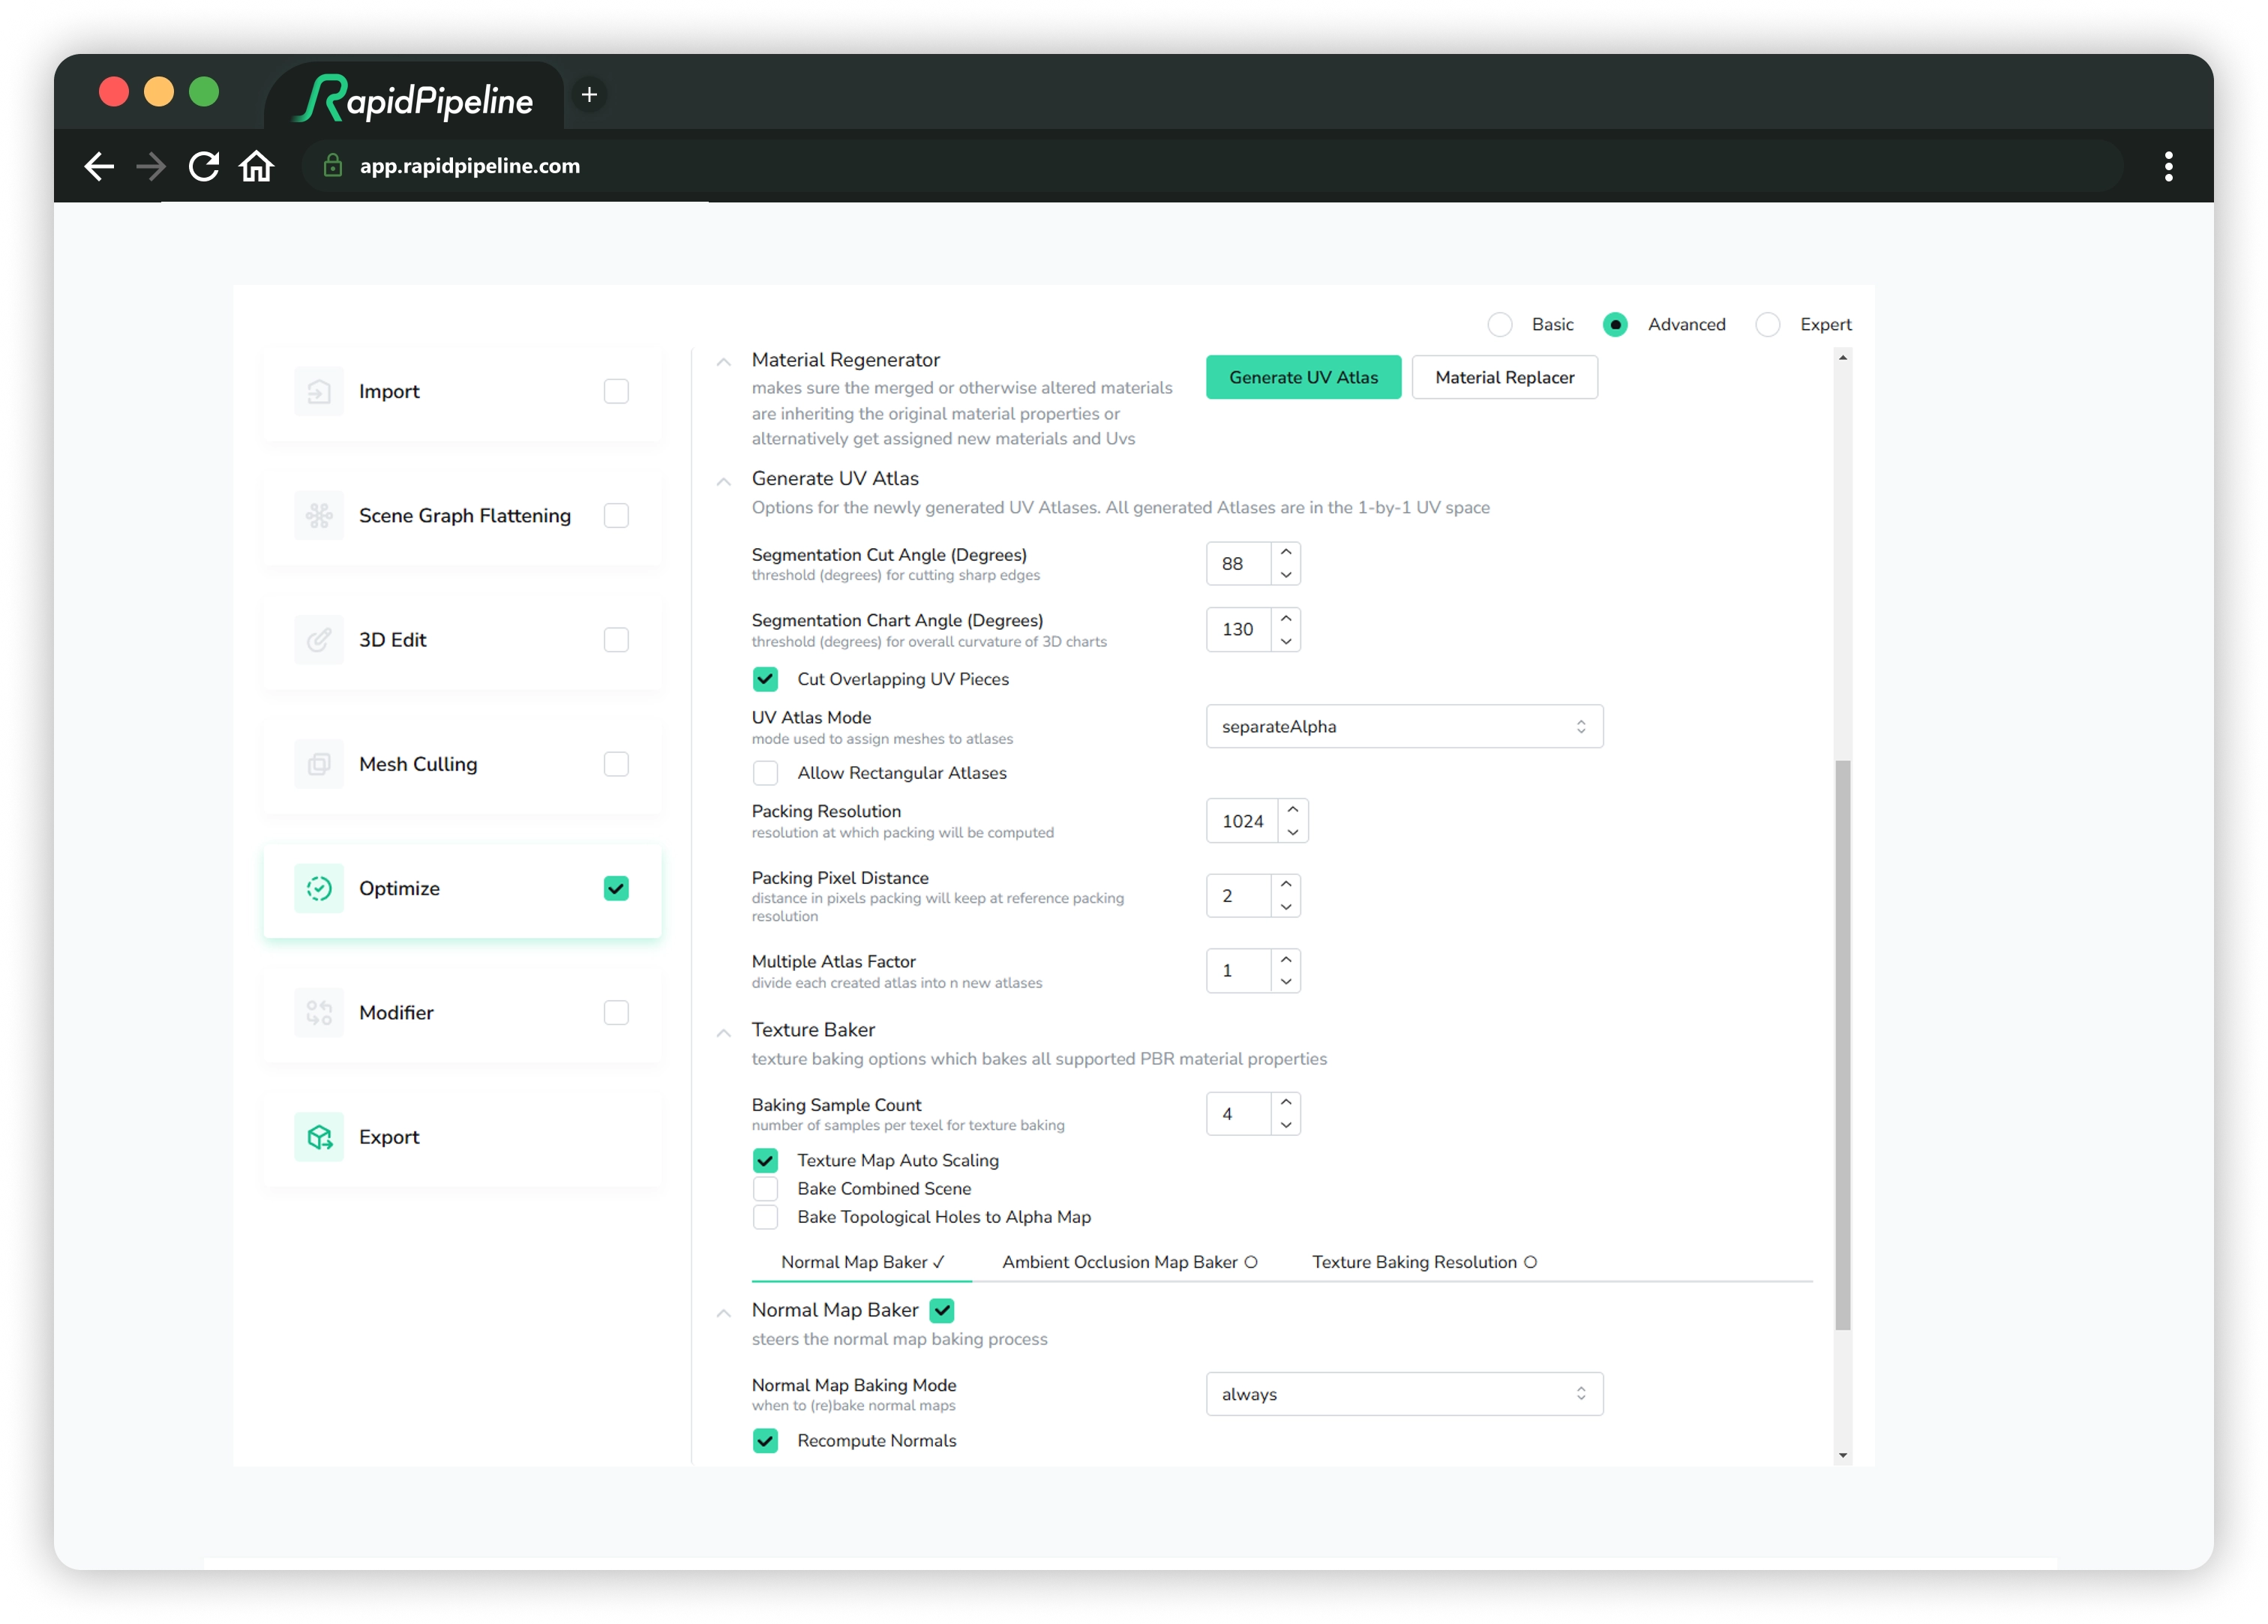Decrease Segmentation Chart Angle with down arrow
The height and width of the screenshot is (1624, 2268).
click(1286, 641)
